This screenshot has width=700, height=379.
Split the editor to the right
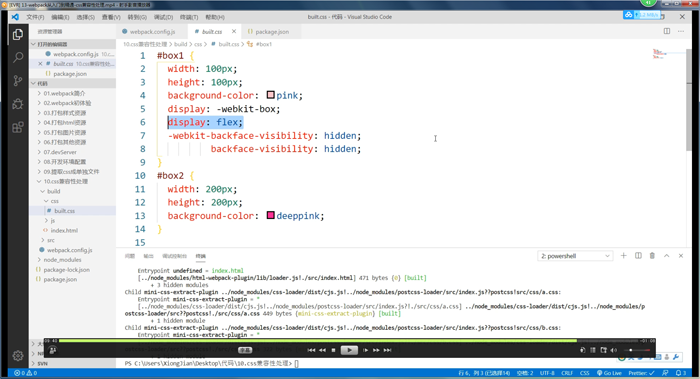(667, 31)
